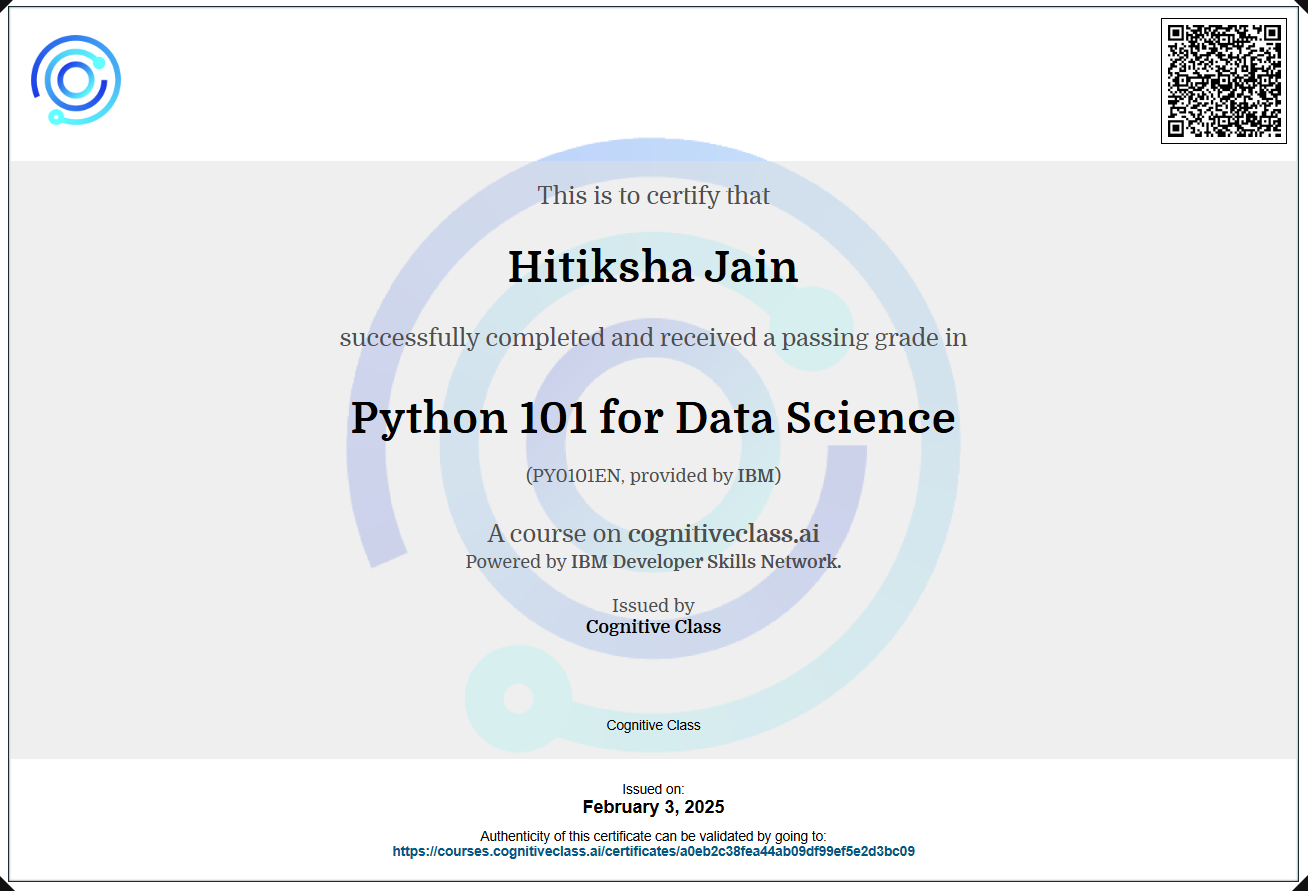This screenshot has height=891, width=1308.
Task: Click the bold 'IBM' after 'provided by'
Action: (756, 476)
